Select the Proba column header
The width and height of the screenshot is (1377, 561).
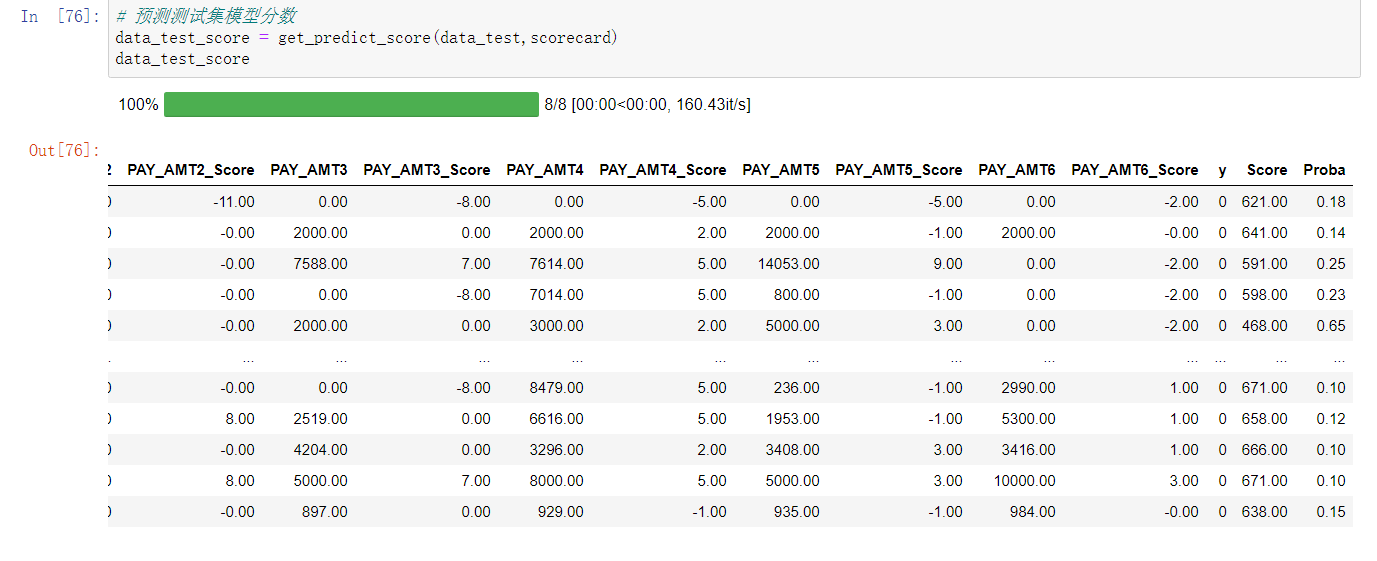pyautogui.click(x=1324, y=170)
